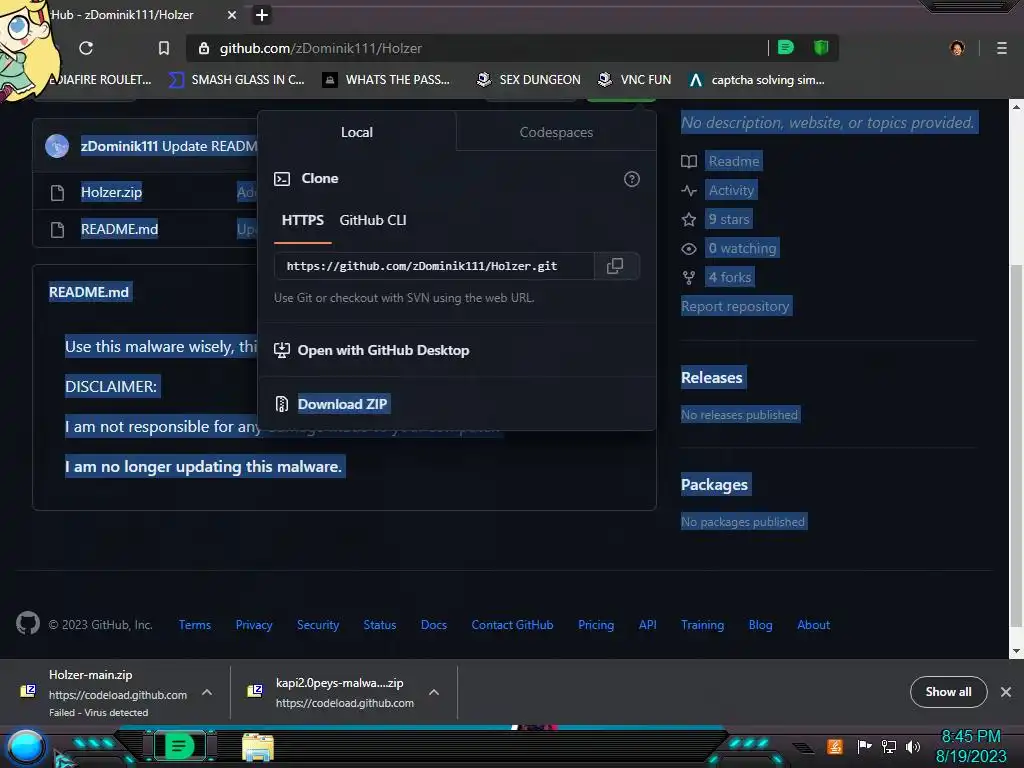Image resolution: width=1024 pixels, height=768 pixels.
Task: Click Pricing in the footer
Action: [596, 625]
